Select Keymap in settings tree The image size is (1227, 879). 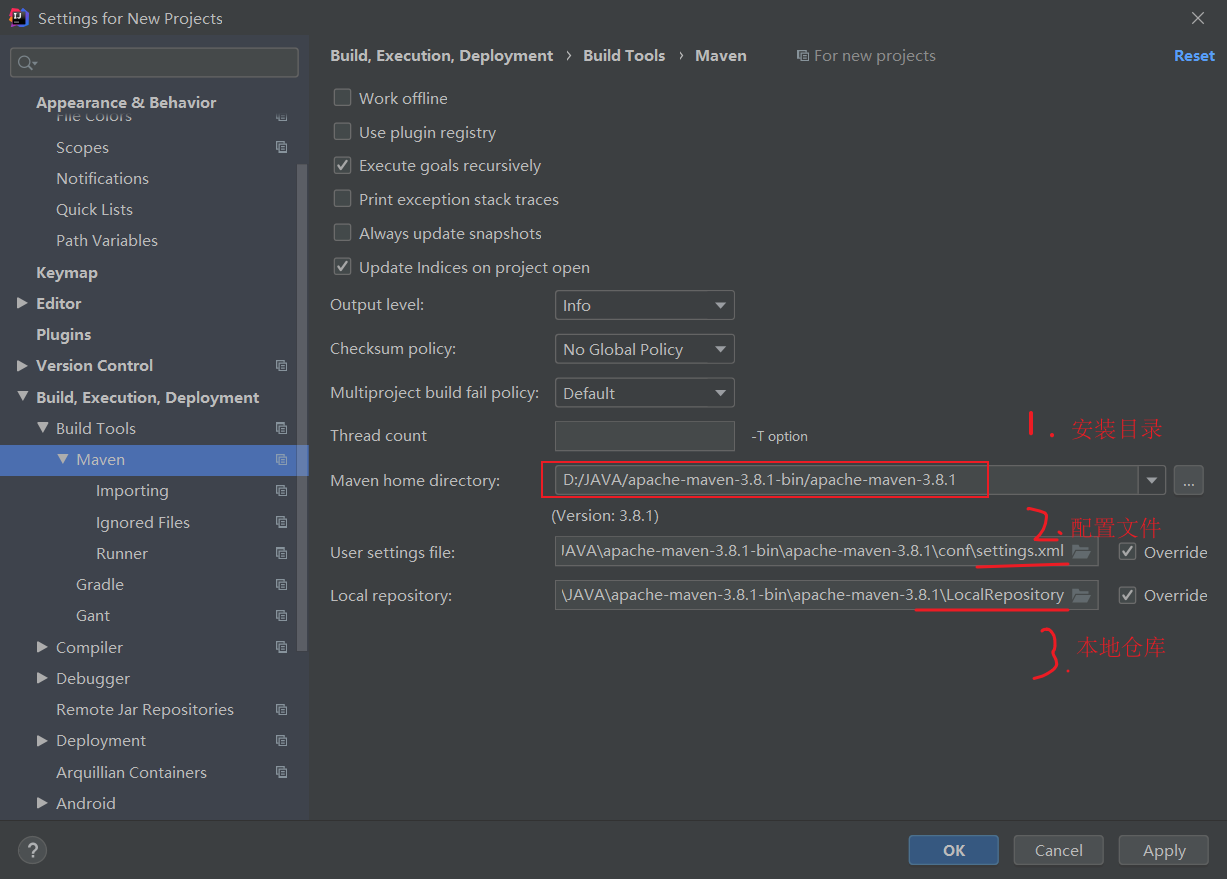(x=67, y=272)
